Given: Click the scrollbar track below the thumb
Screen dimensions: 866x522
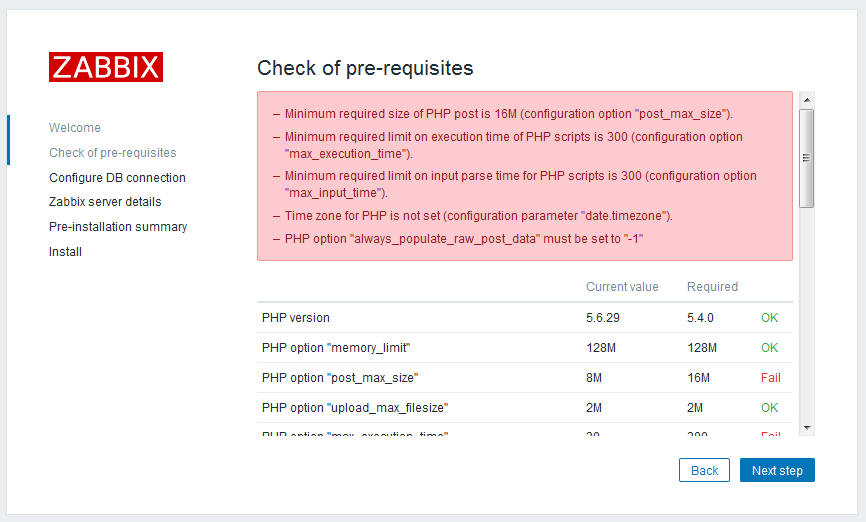Looking at the screenshot, I should 807,314.
